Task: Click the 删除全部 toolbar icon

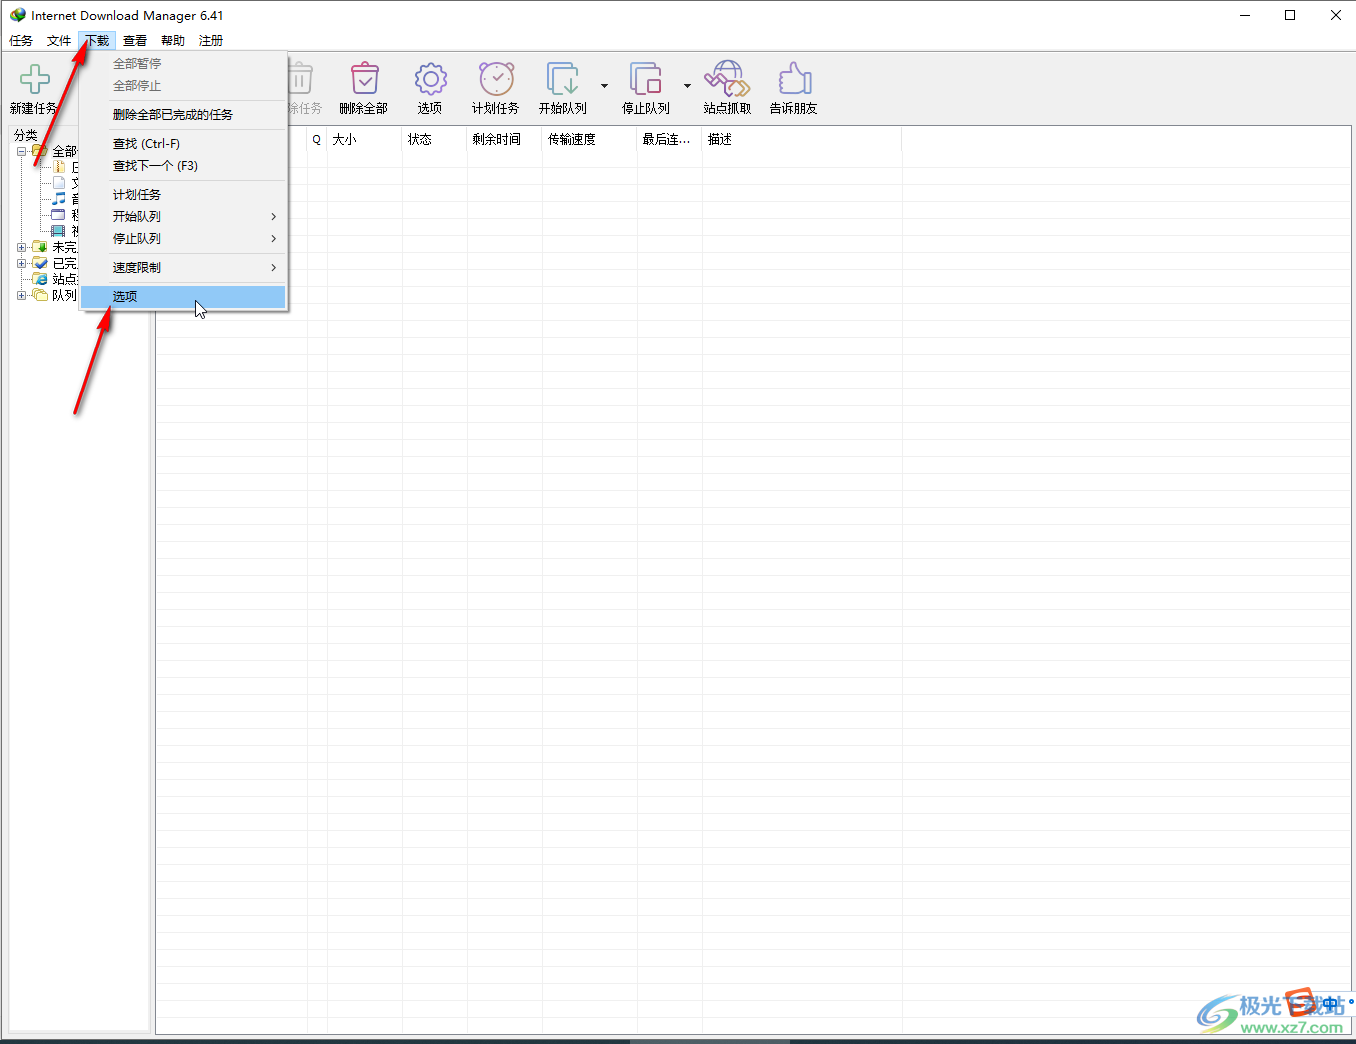Action: coord(364,79)
